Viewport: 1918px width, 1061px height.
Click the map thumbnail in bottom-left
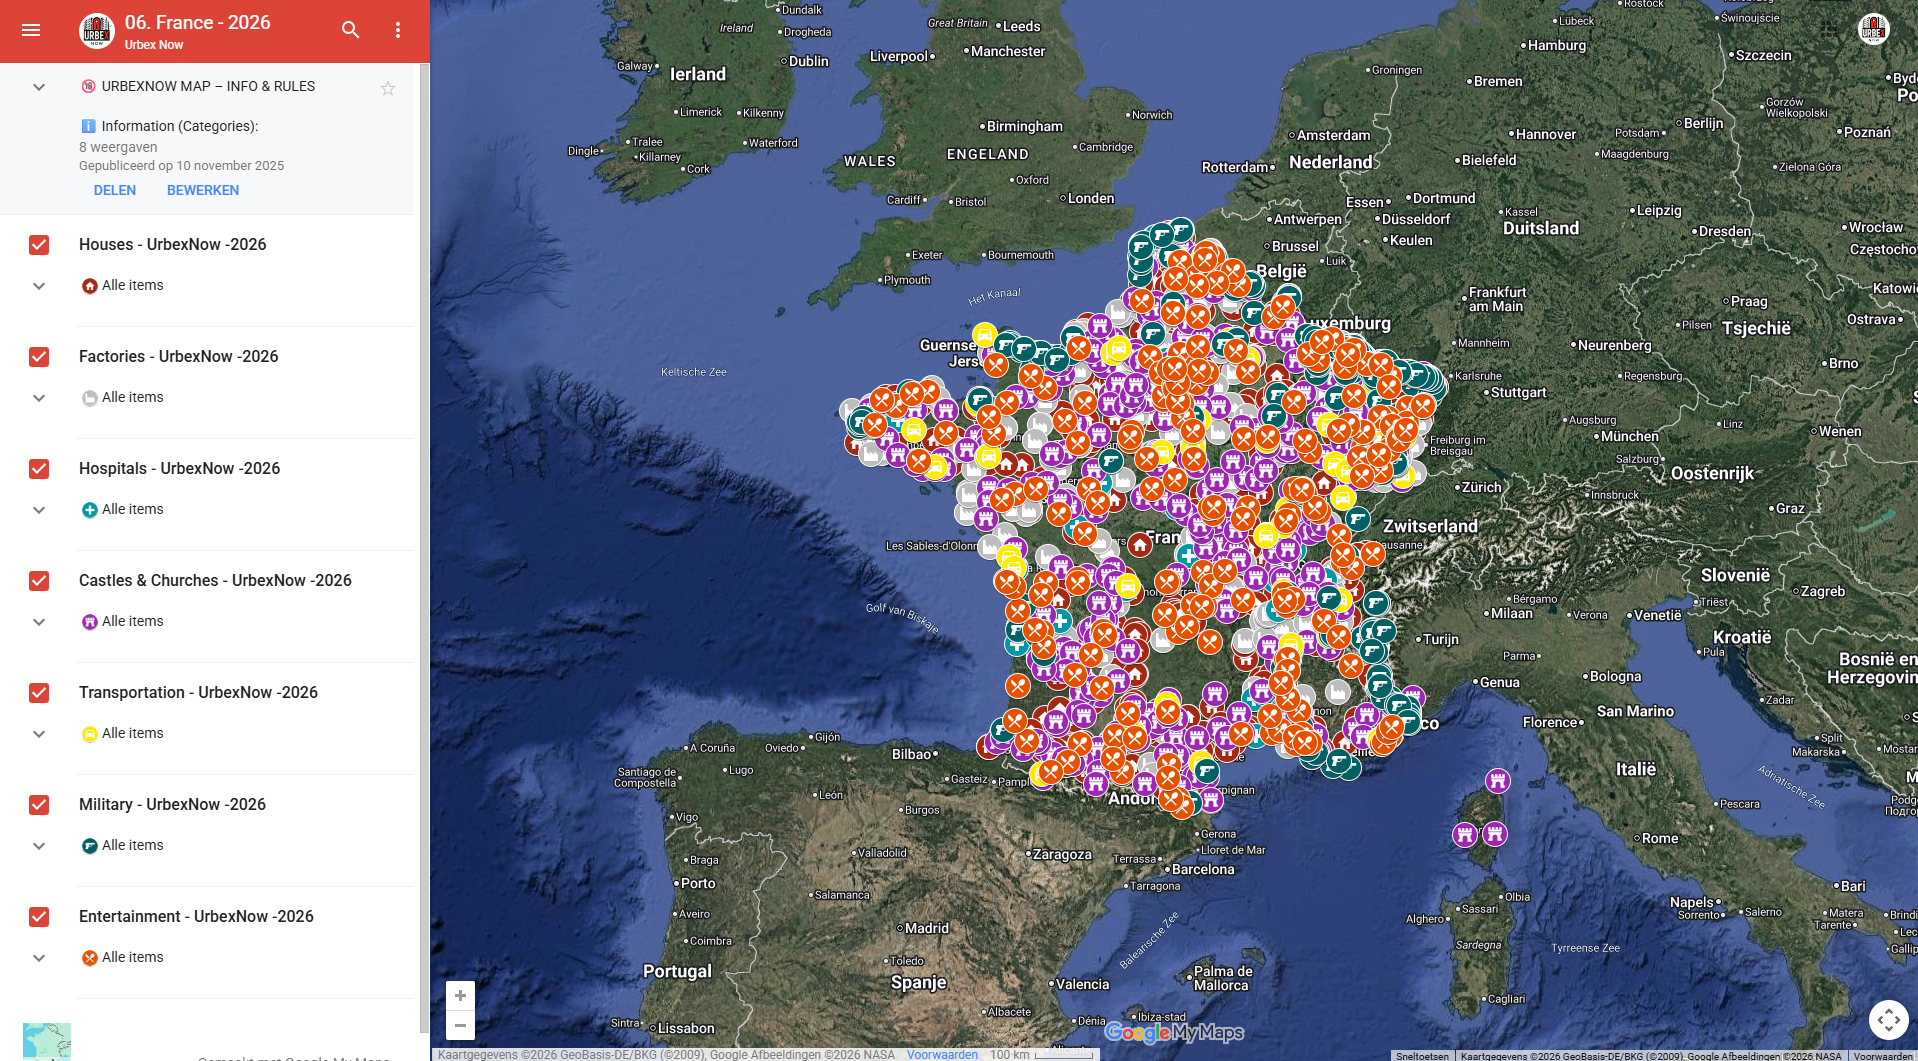point(47,1041)
